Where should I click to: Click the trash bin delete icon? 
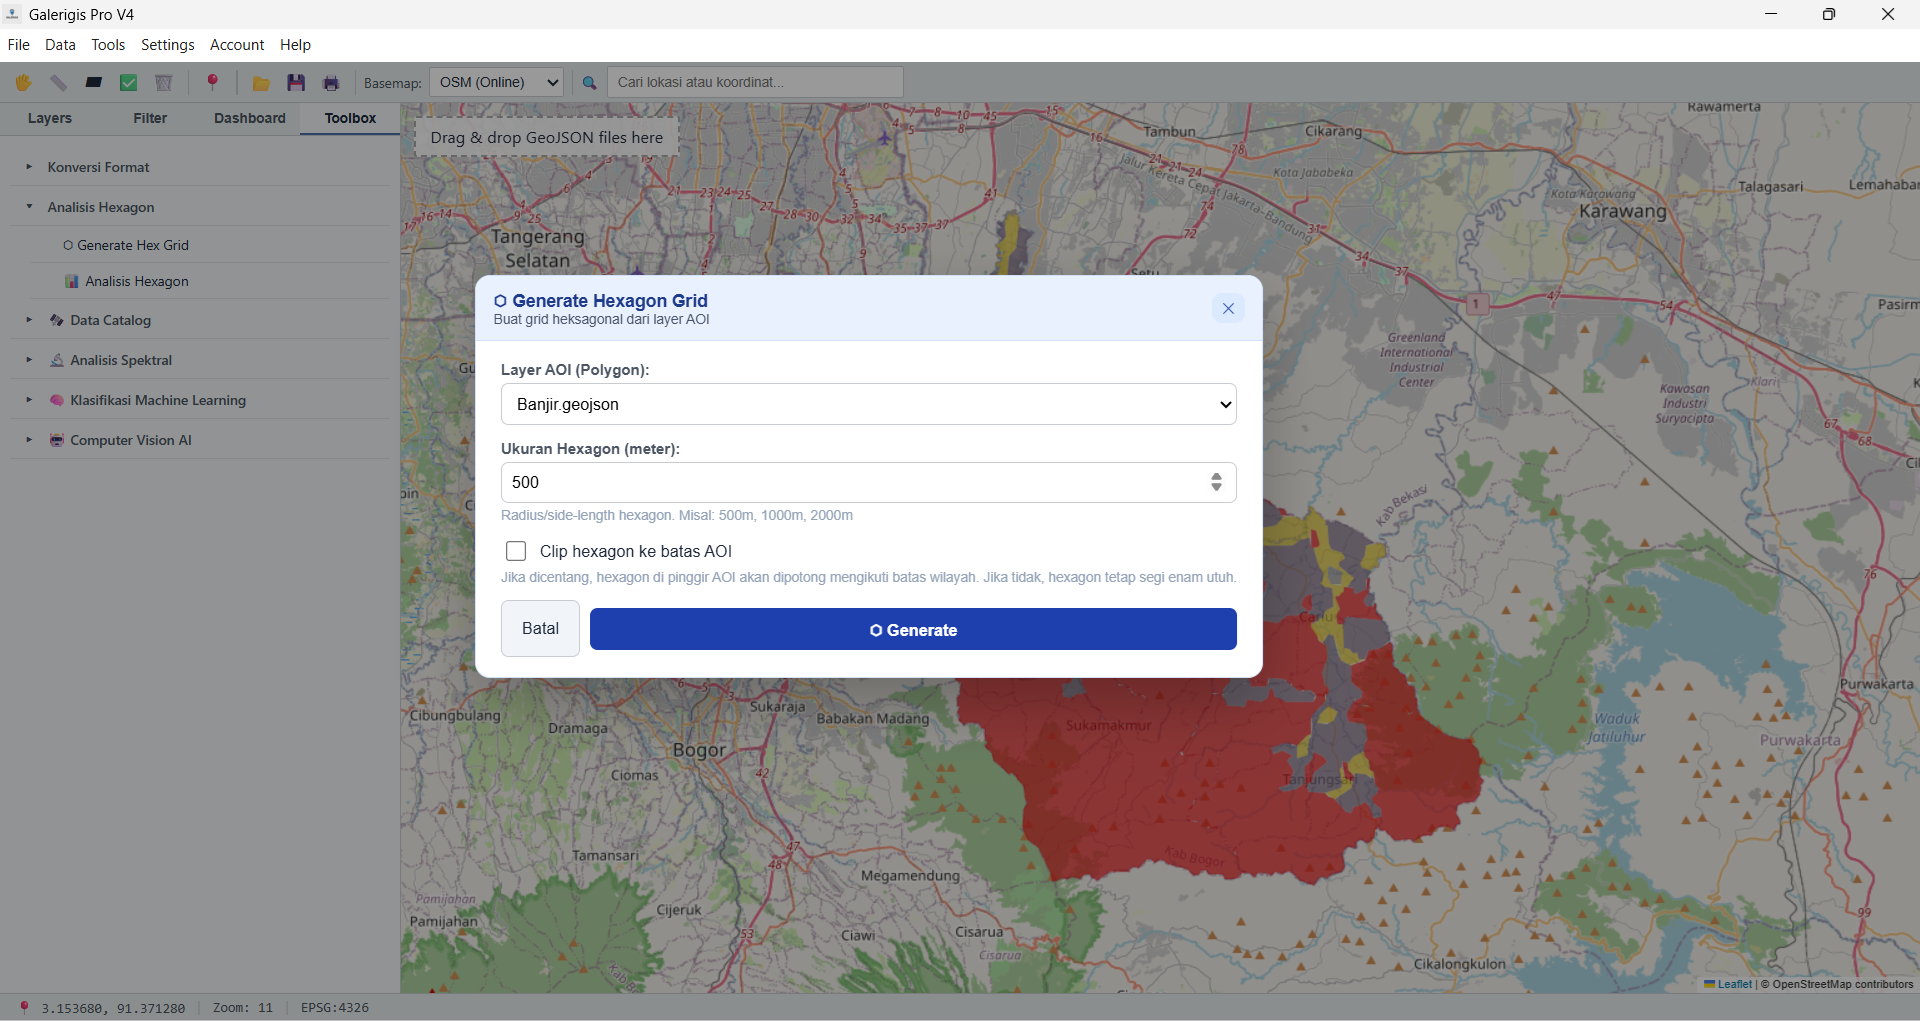pos(164,83)
